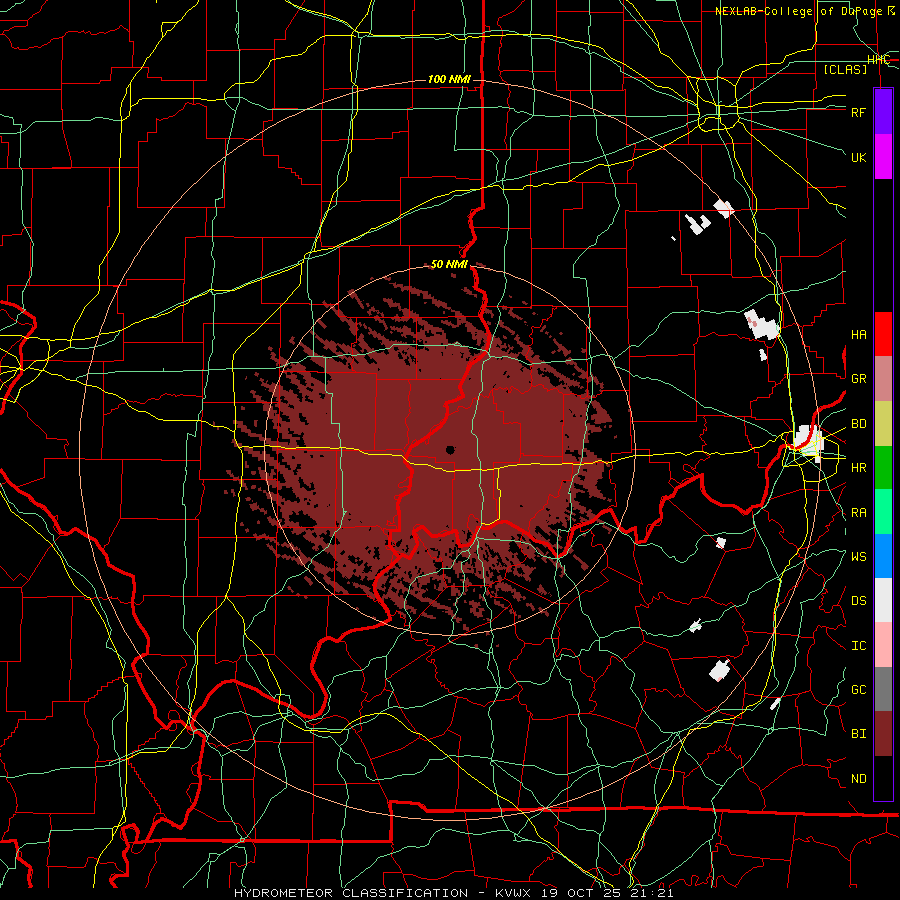The image size is (900, 900).
Task: Select the white DS legend swatch
Action: 883,600
